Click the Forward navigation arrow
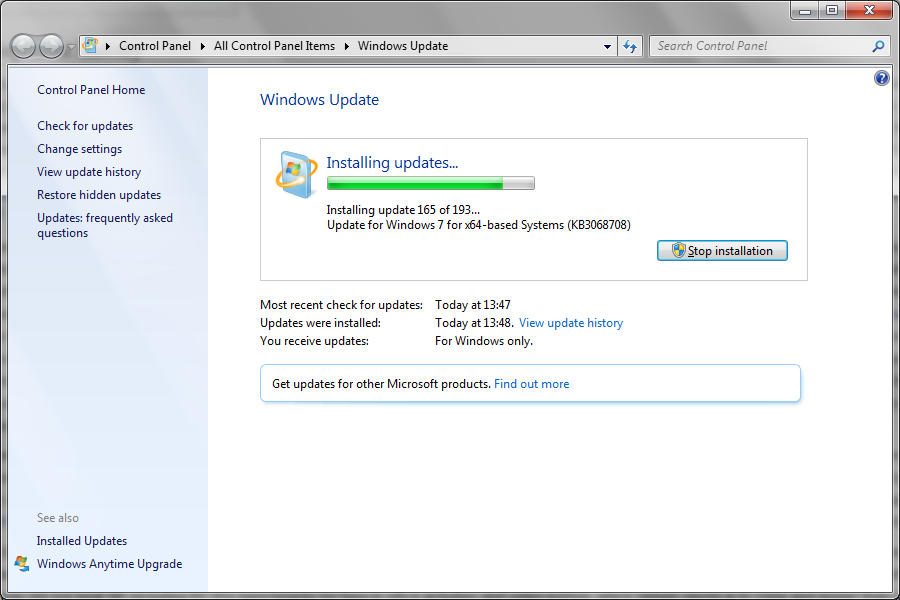This screenshot has width=900, height=600. tap(51, 47)
